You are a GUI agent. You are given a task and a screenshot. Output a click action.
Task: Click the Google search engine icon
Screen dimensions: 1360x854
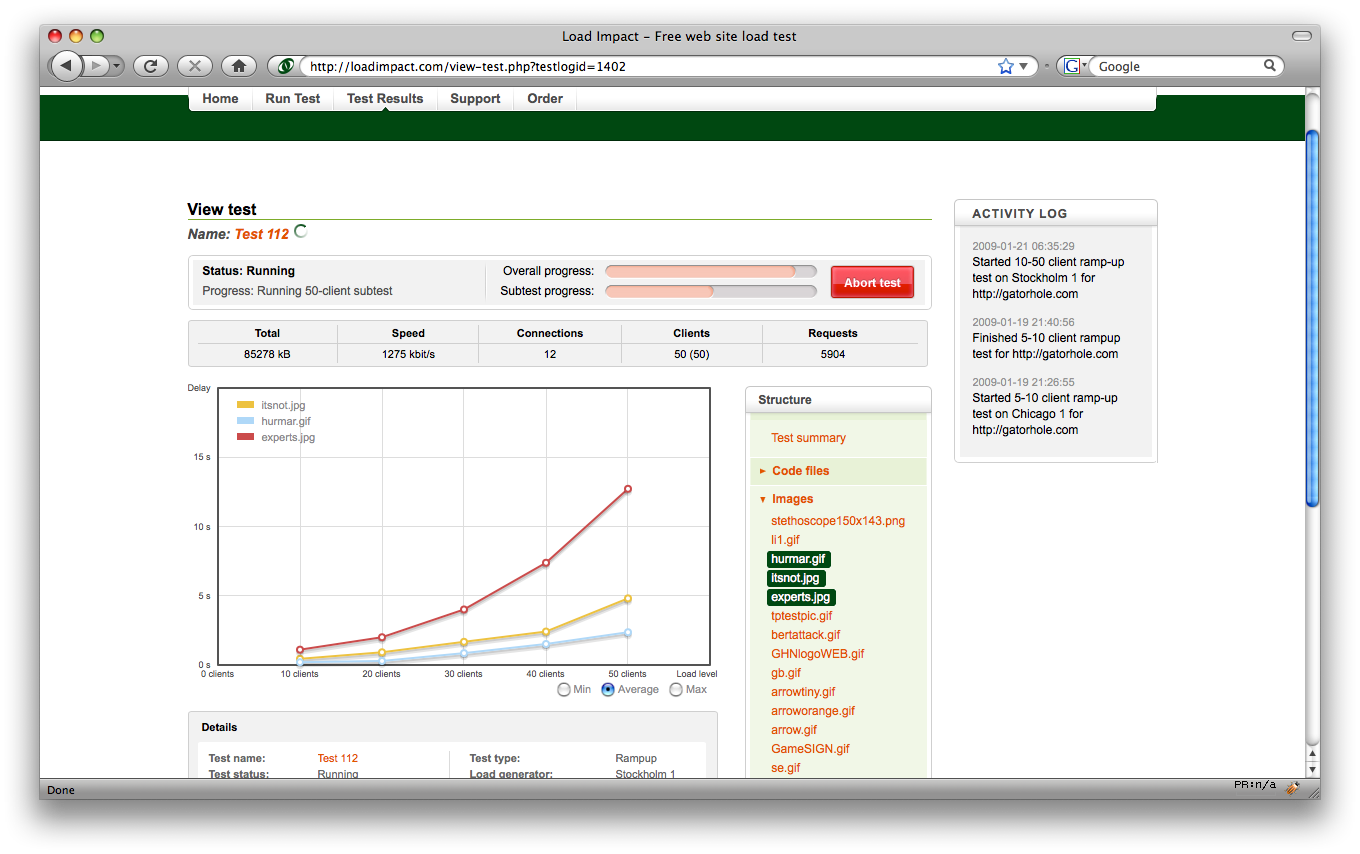click(x=1071, y=66)
